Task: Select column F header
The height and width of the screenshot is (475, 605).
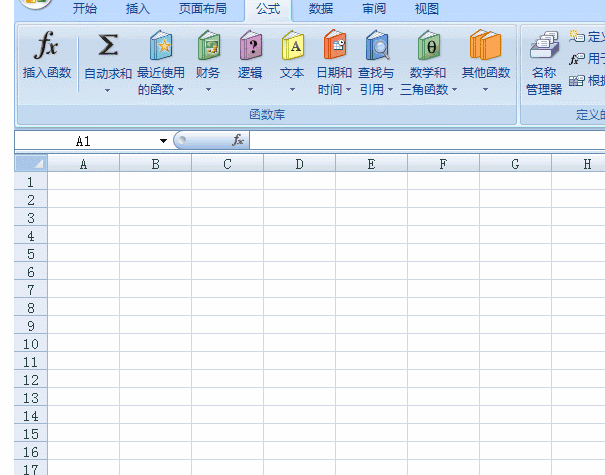Action: (x=443, y=163)
